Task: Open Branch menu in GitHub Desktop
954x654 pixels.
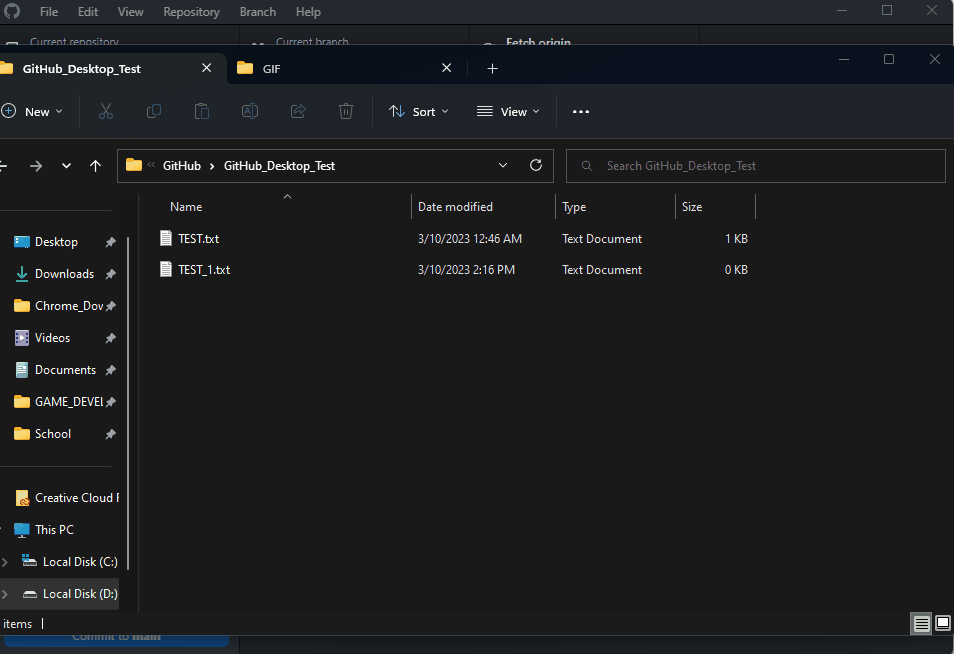Action: pyautogui.click(x=257, y=12)
